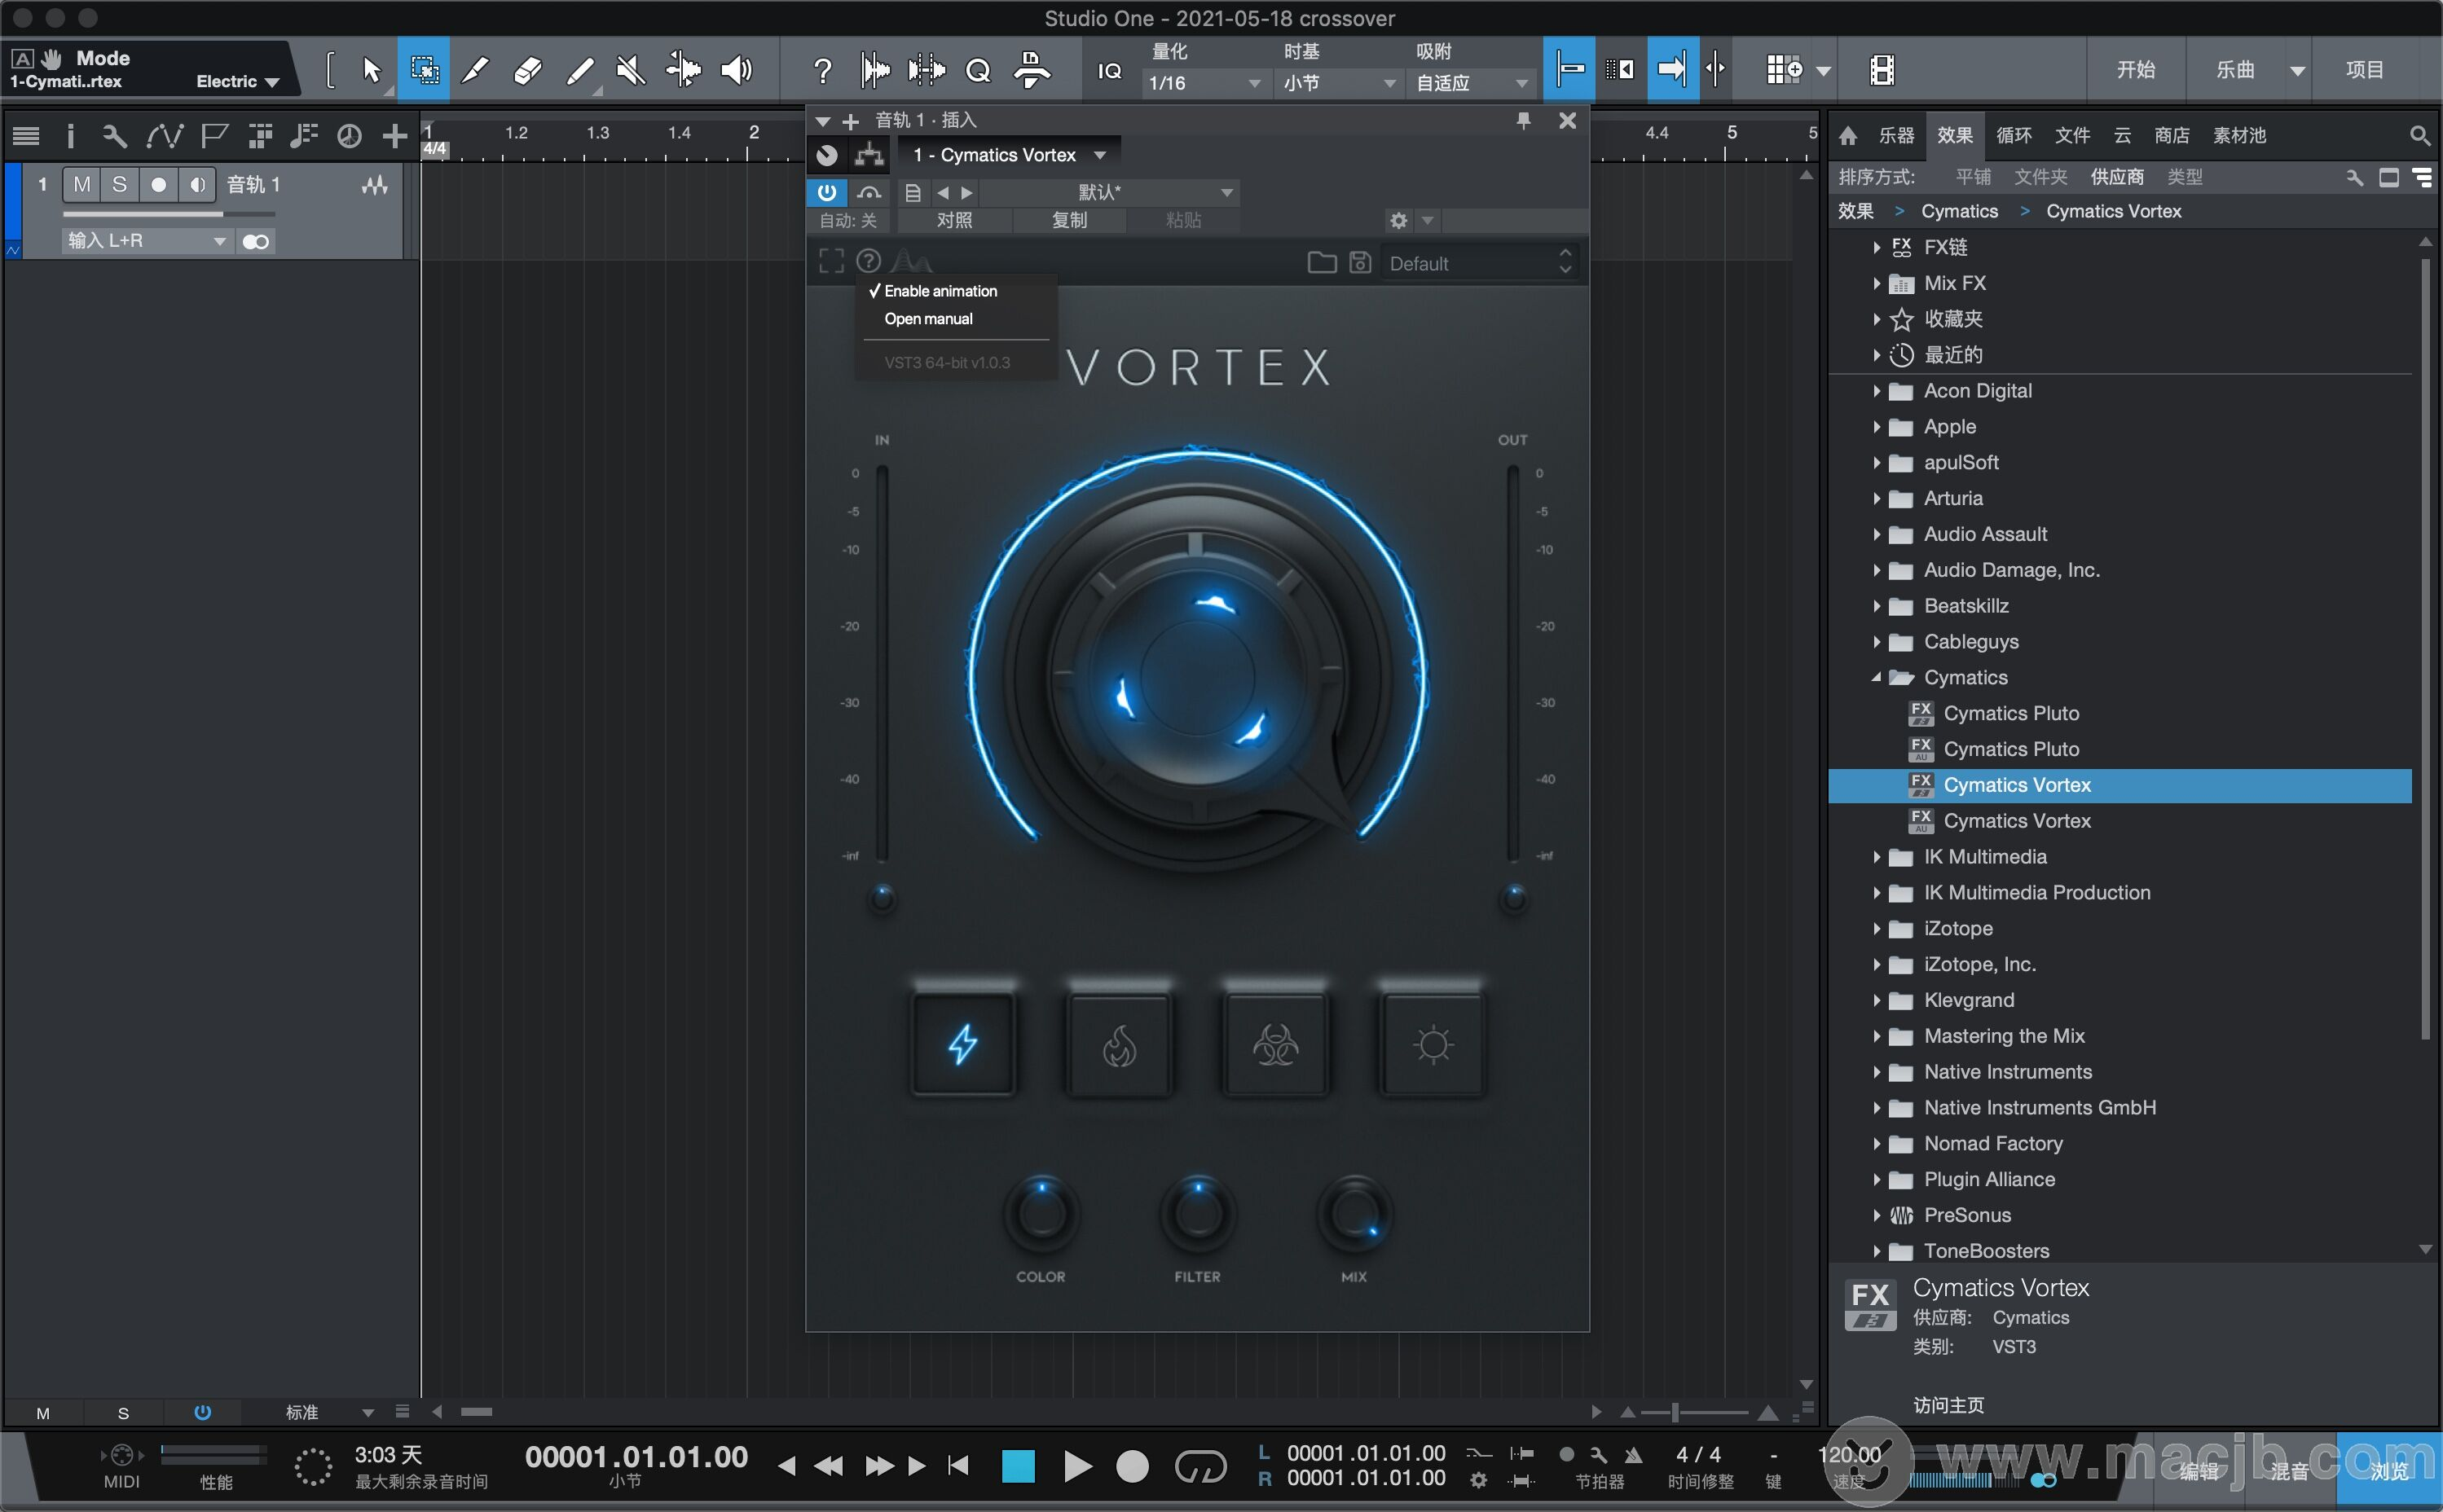Mute track 1 with M button

pos(82,184)
